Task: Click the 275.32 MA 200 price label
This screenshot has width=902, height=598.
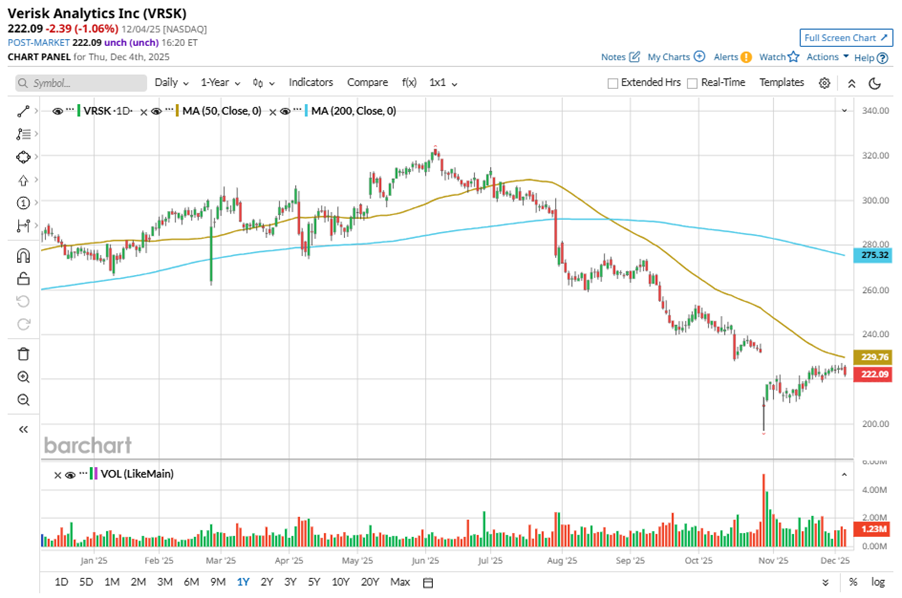Action: [873, 255]
